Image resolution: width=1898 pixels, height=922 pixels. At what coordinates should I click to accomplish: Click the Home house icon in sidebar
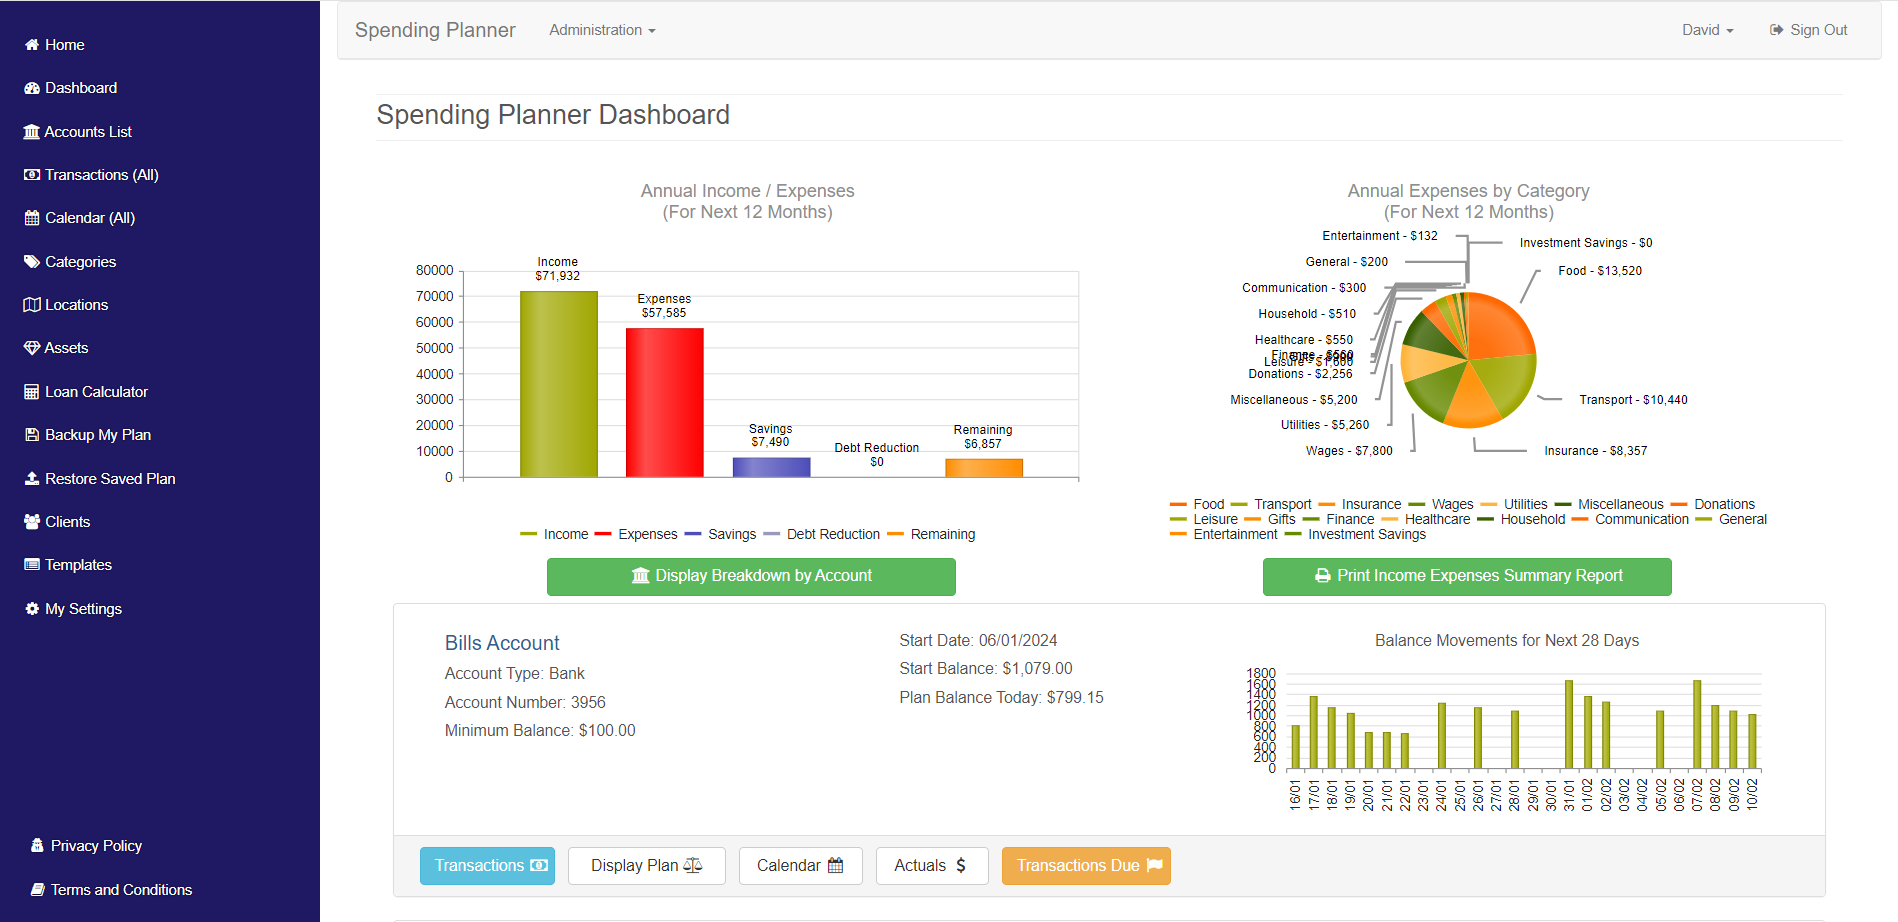click(x=32, y=45)
